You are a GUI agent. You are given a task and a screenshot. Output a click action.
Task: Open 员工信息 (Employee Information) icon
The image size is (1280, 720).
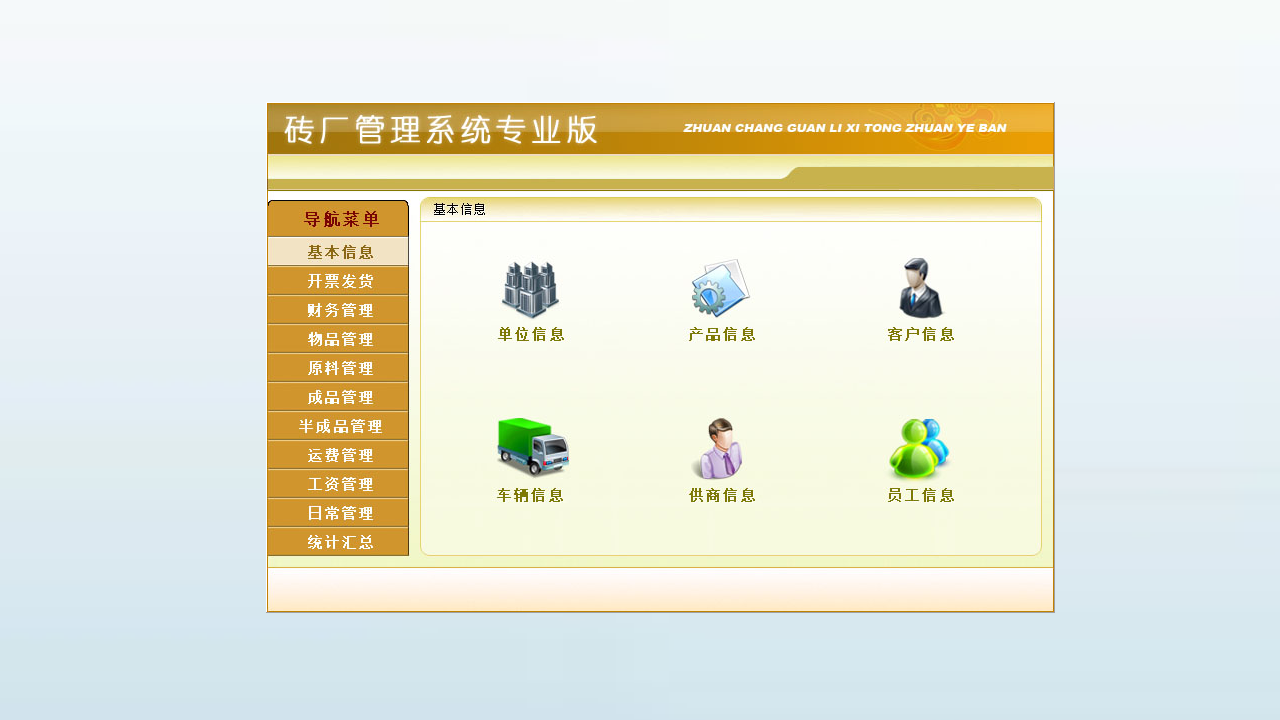pos(920,447)
